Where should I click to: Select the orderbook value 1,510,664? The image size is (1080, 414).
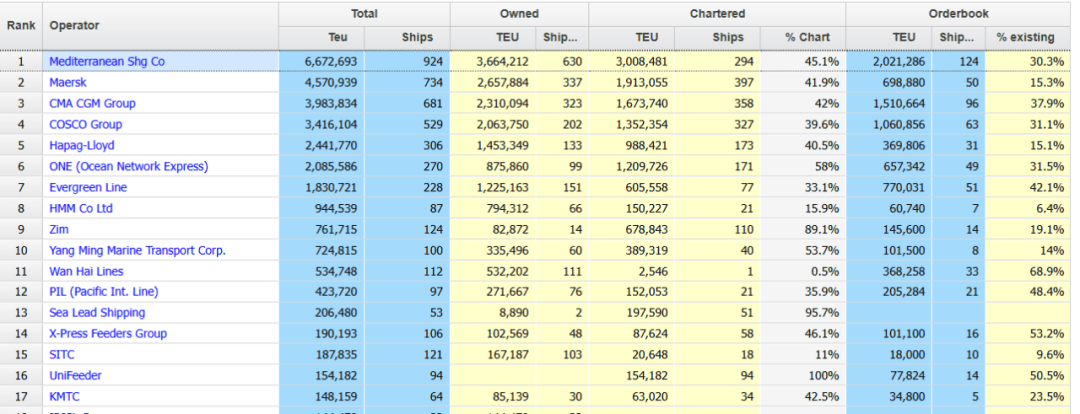889,103
